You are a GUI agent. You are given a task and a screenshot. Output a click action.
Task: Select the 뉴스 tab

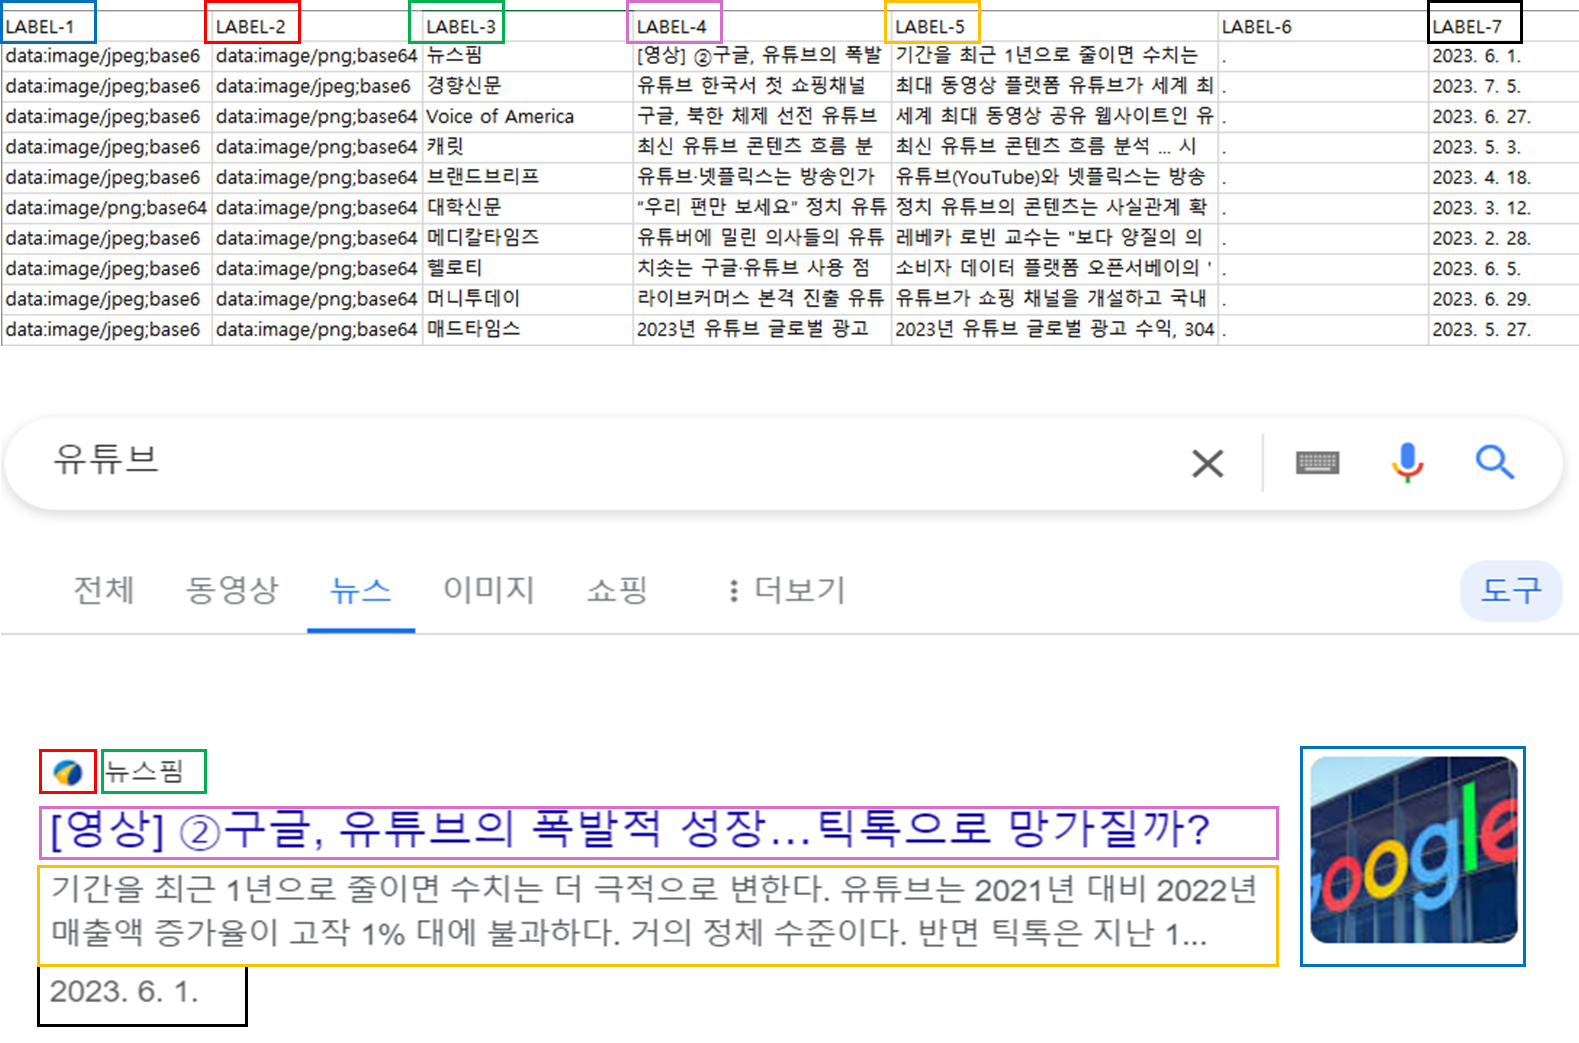(x=361, y=590)
